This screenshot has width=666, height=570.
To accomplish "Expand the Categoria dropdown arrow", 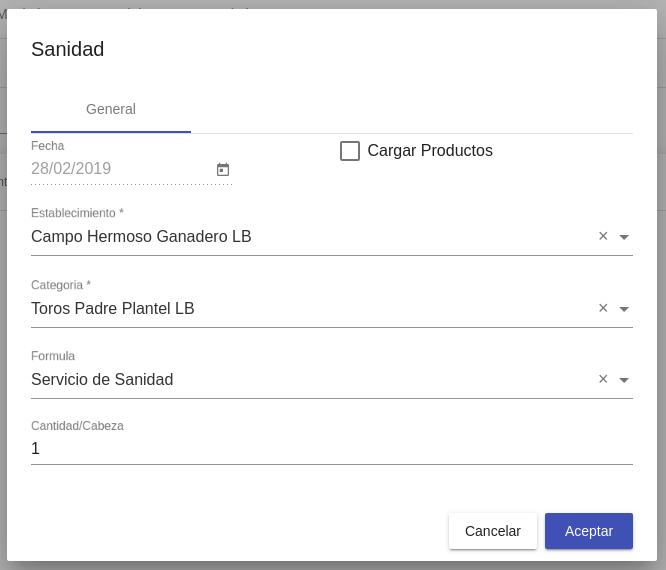I will point(624,309).
